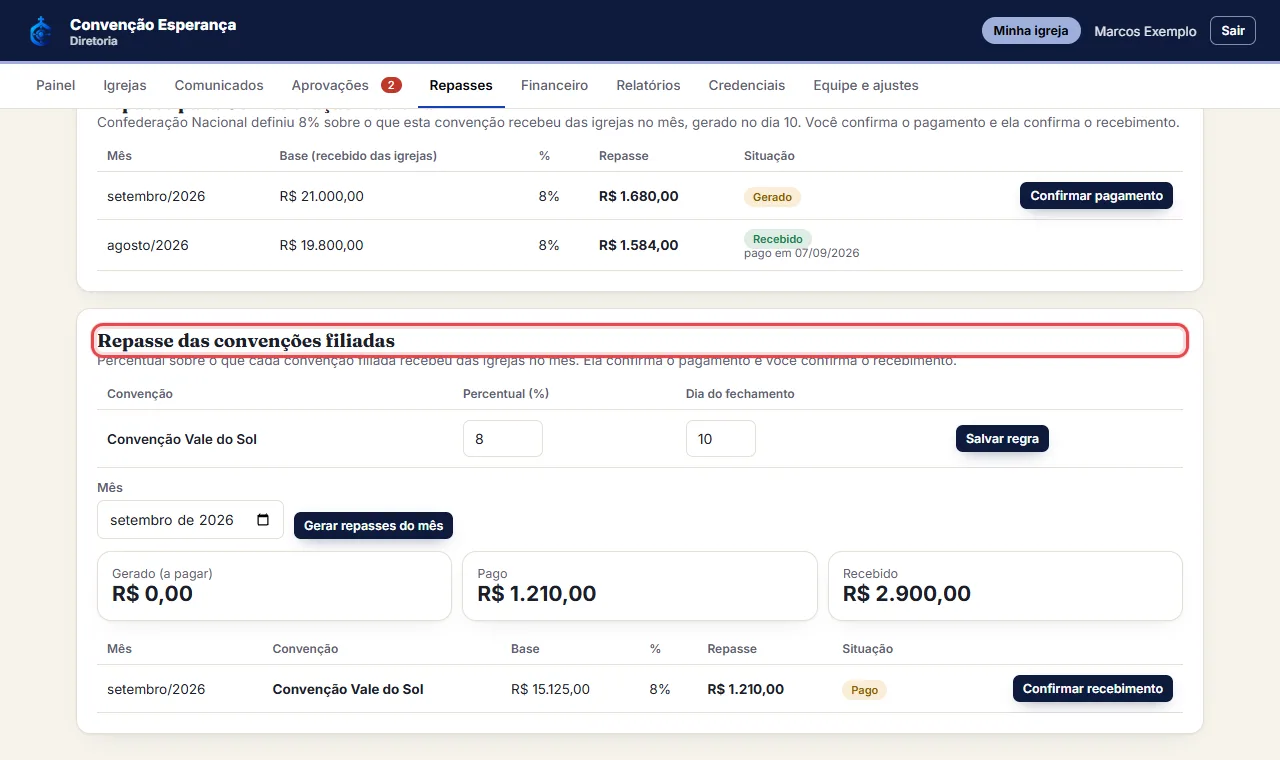Log out with the Sair button
Viewport: 1280px width, 760px height.
pos(1233,31)
